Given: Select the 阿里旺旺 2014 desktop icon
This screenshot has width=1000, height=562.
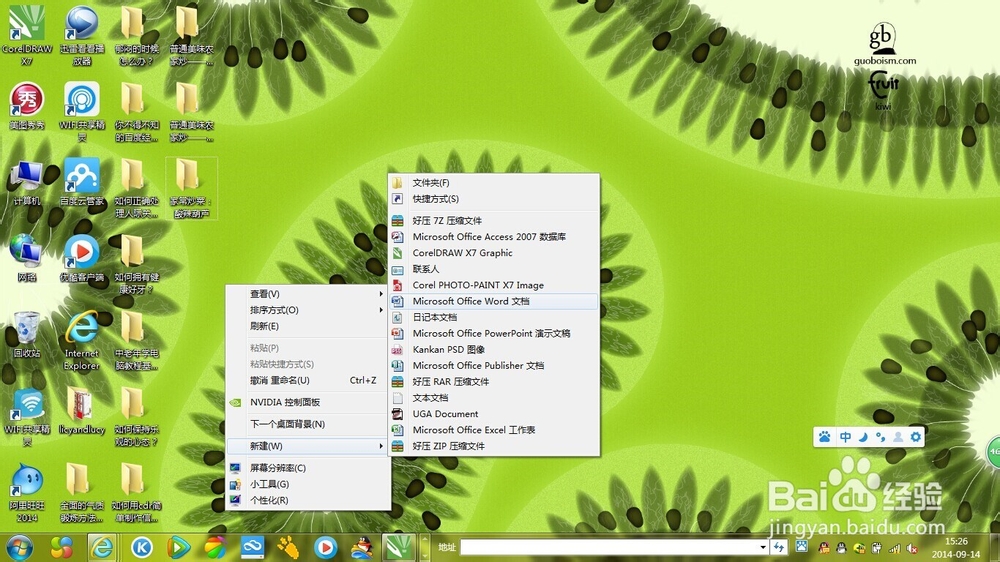Looking at the screenshot, I should [x=27, y=493].
